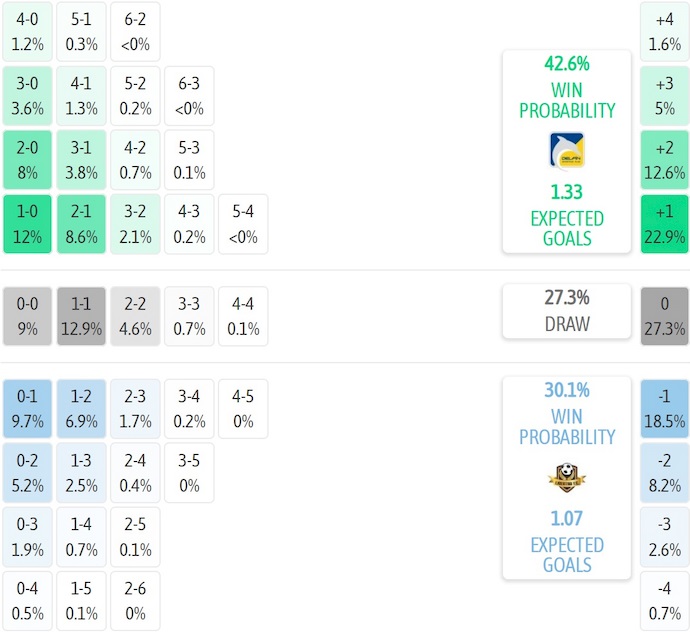This screenshot has width=690, height=632.
Task: Select the 1-0 score cell
Action: pyautogui.click(x=28, y=225)
